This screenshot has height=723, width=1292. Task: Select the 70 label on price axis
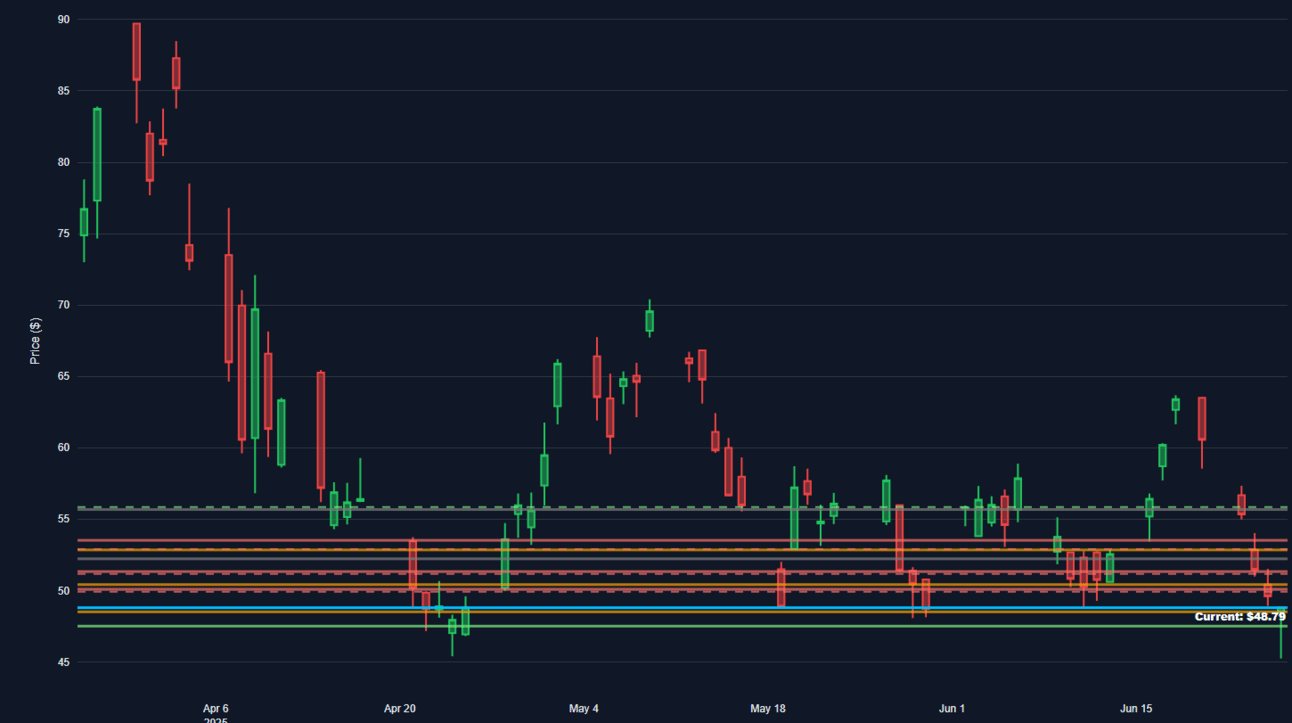coord(64,305)
